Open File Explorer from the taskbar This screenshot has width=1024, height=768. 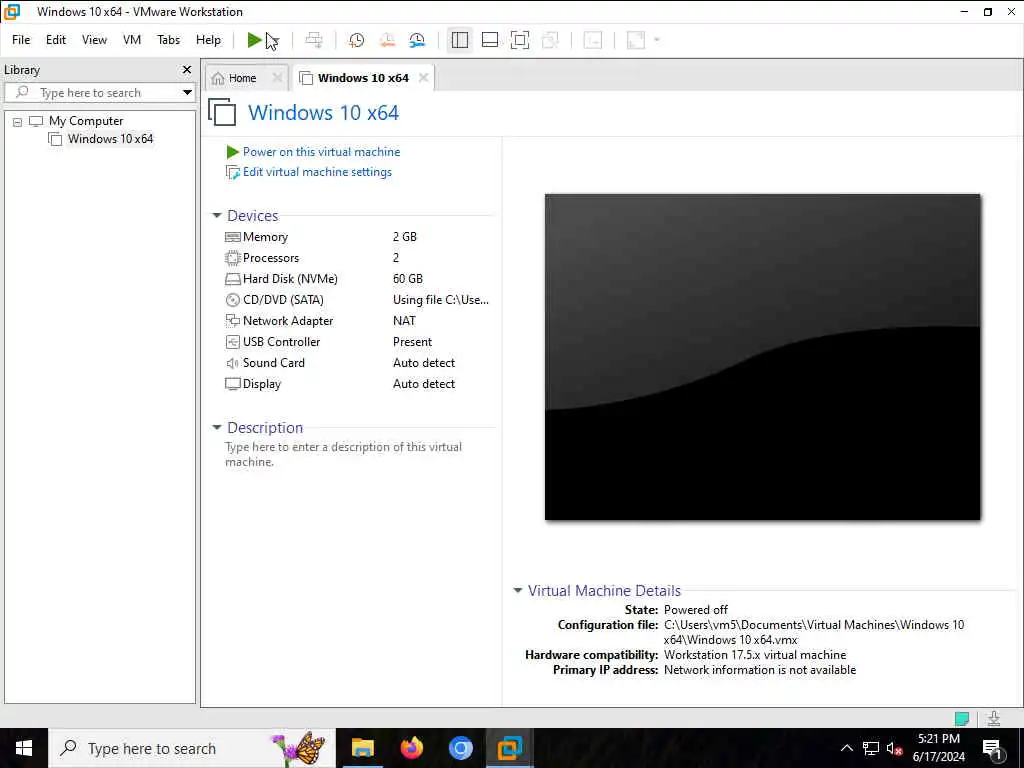tap(362, 748)
